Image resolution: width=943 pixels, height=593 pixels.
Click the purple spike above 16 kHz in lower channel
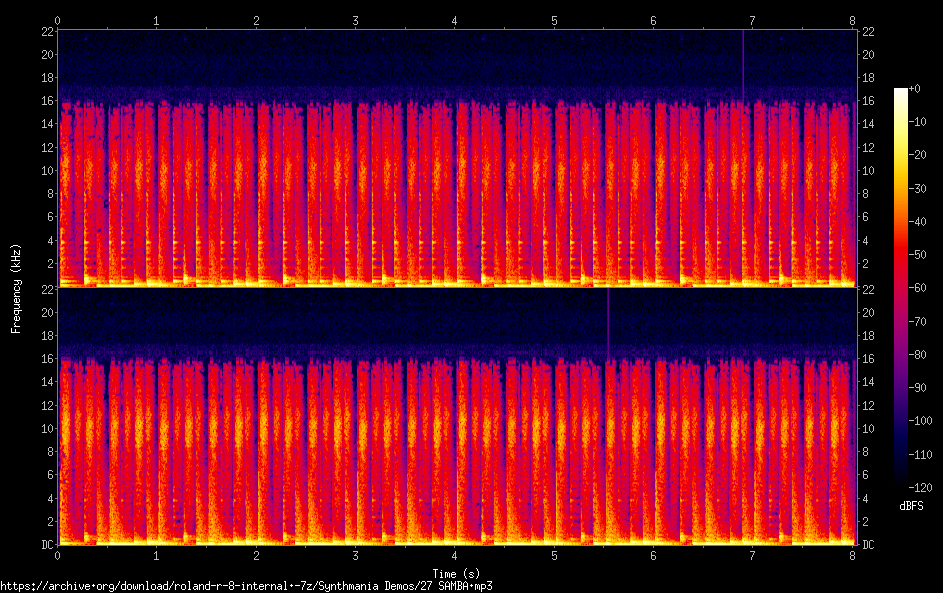coord(608,324)
